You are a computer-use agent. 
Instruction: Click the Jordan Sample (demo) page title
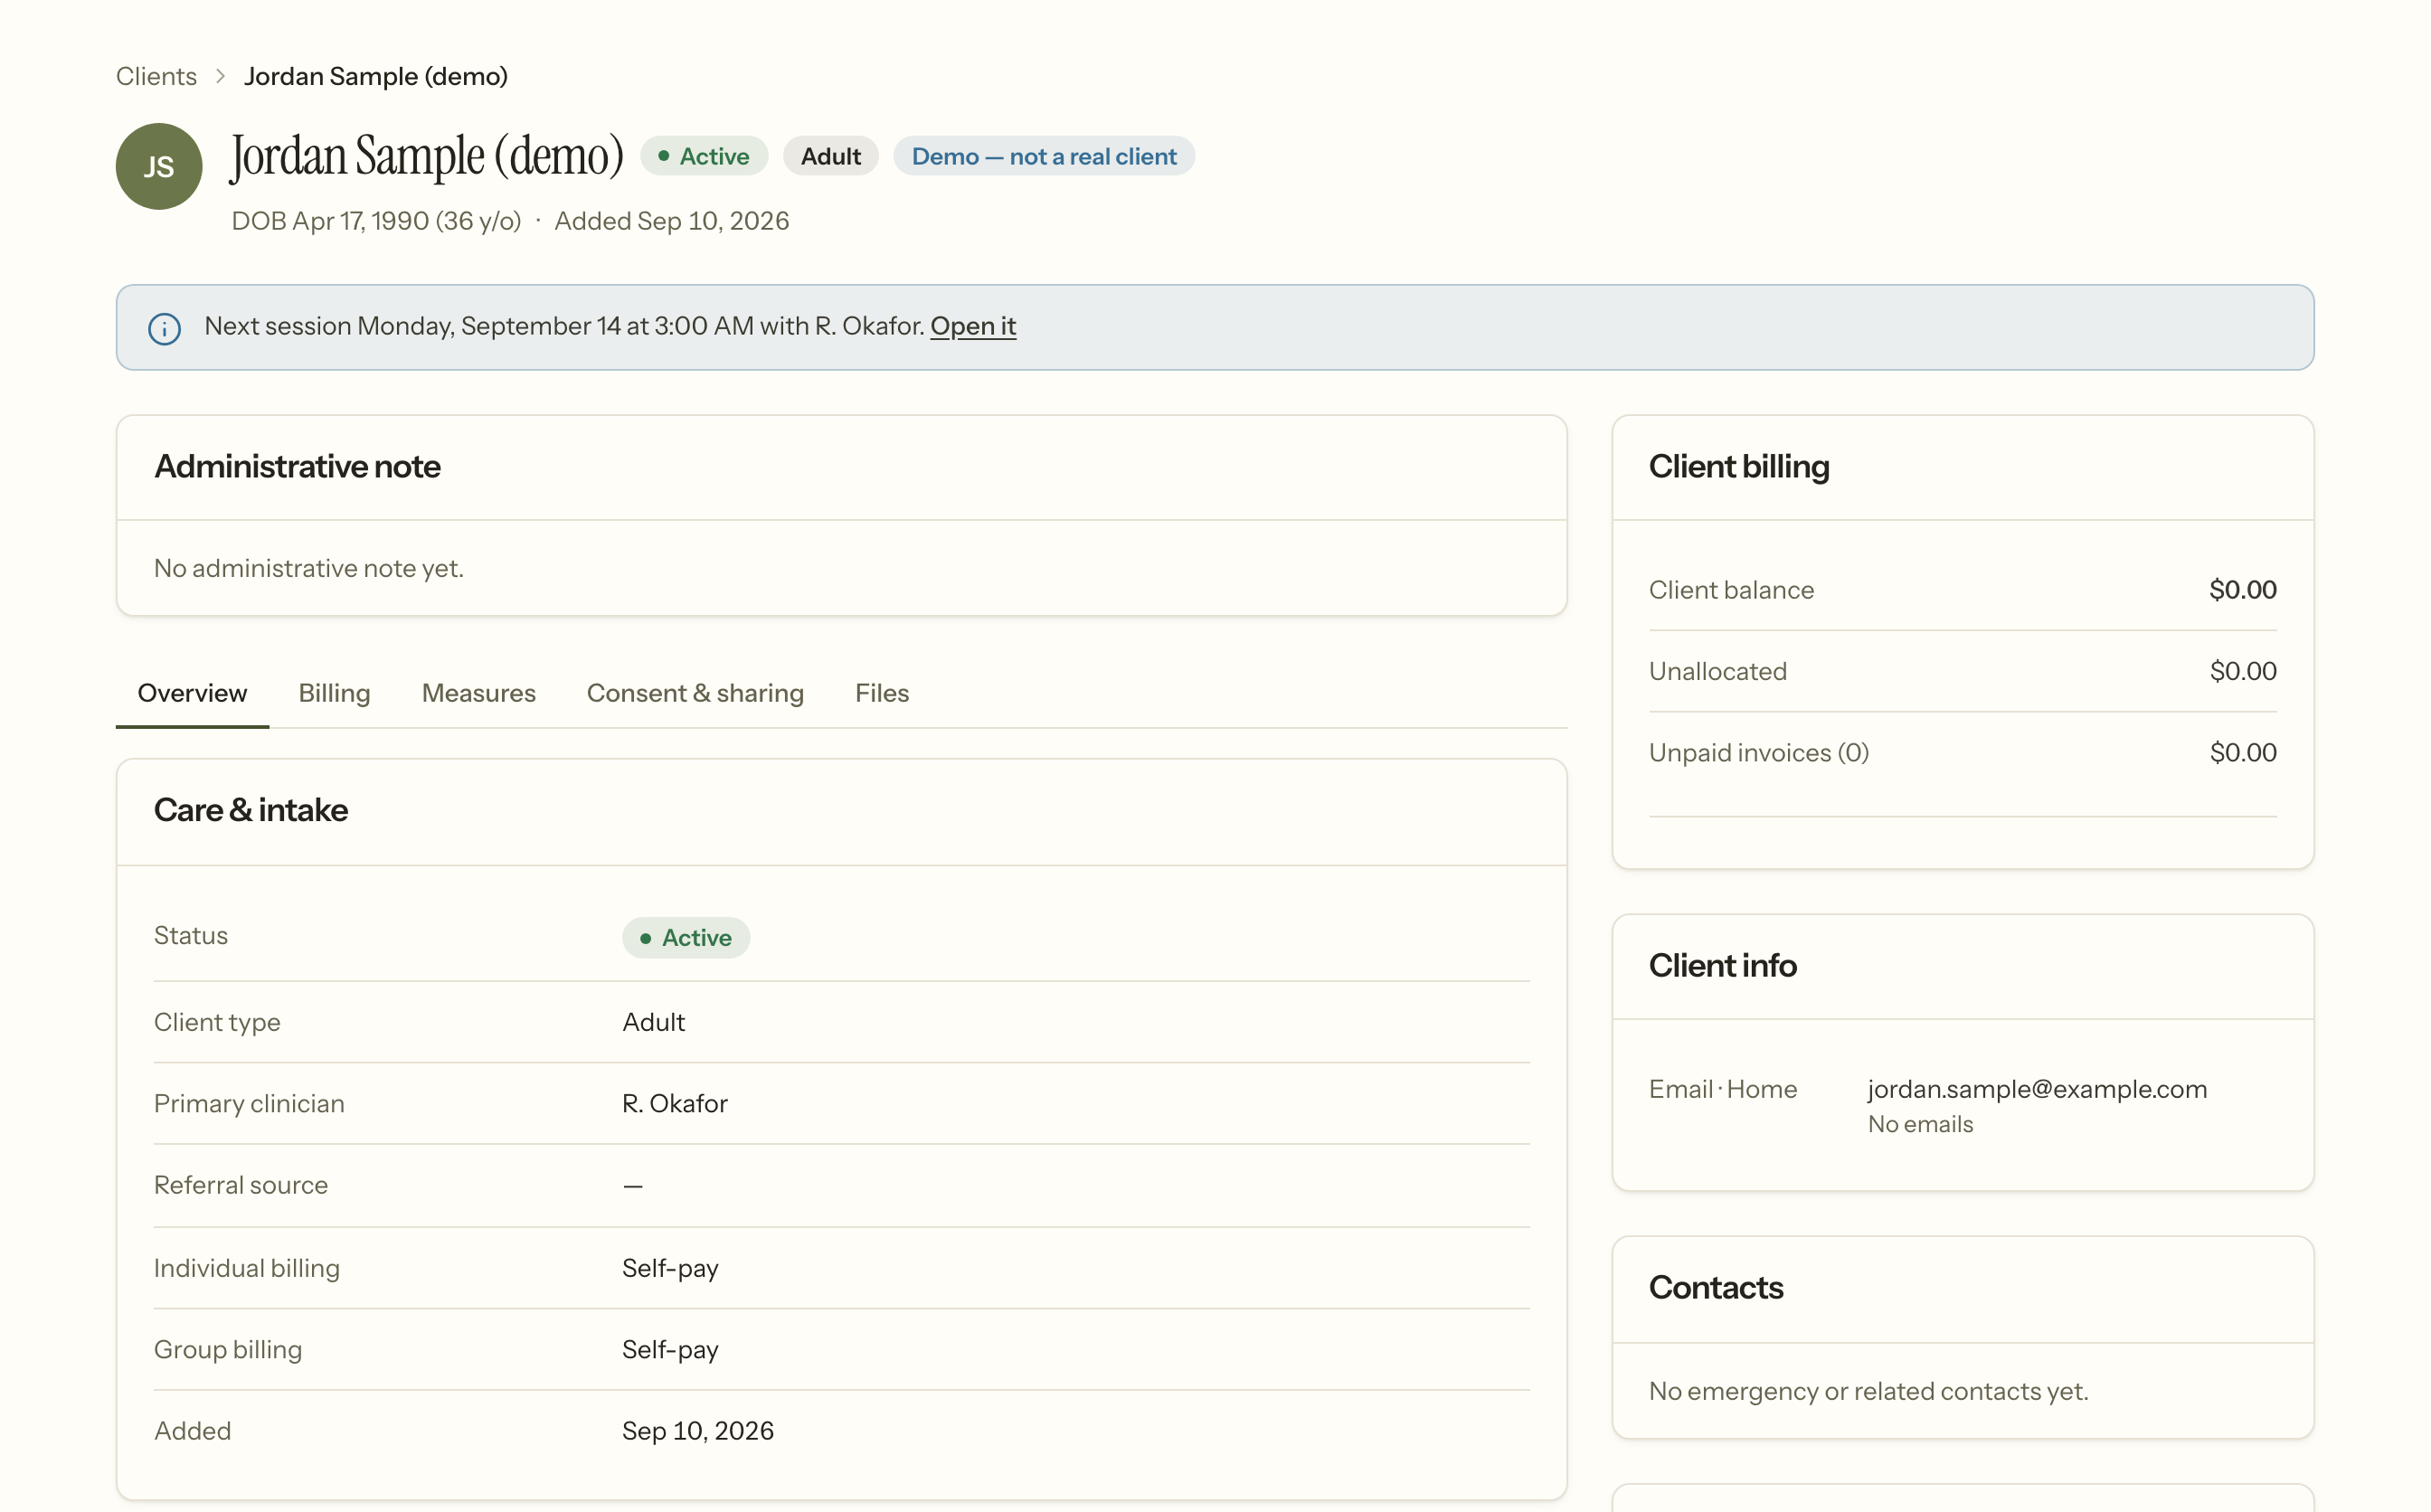pyautogui.click(x=427, y=157)
